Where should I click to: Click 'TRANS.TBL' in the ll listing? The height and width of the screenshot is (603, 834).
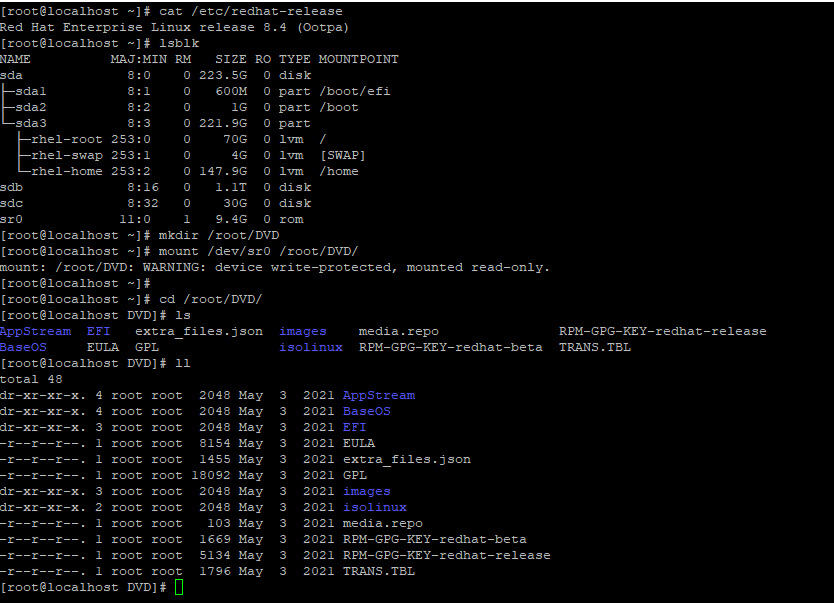379,571
